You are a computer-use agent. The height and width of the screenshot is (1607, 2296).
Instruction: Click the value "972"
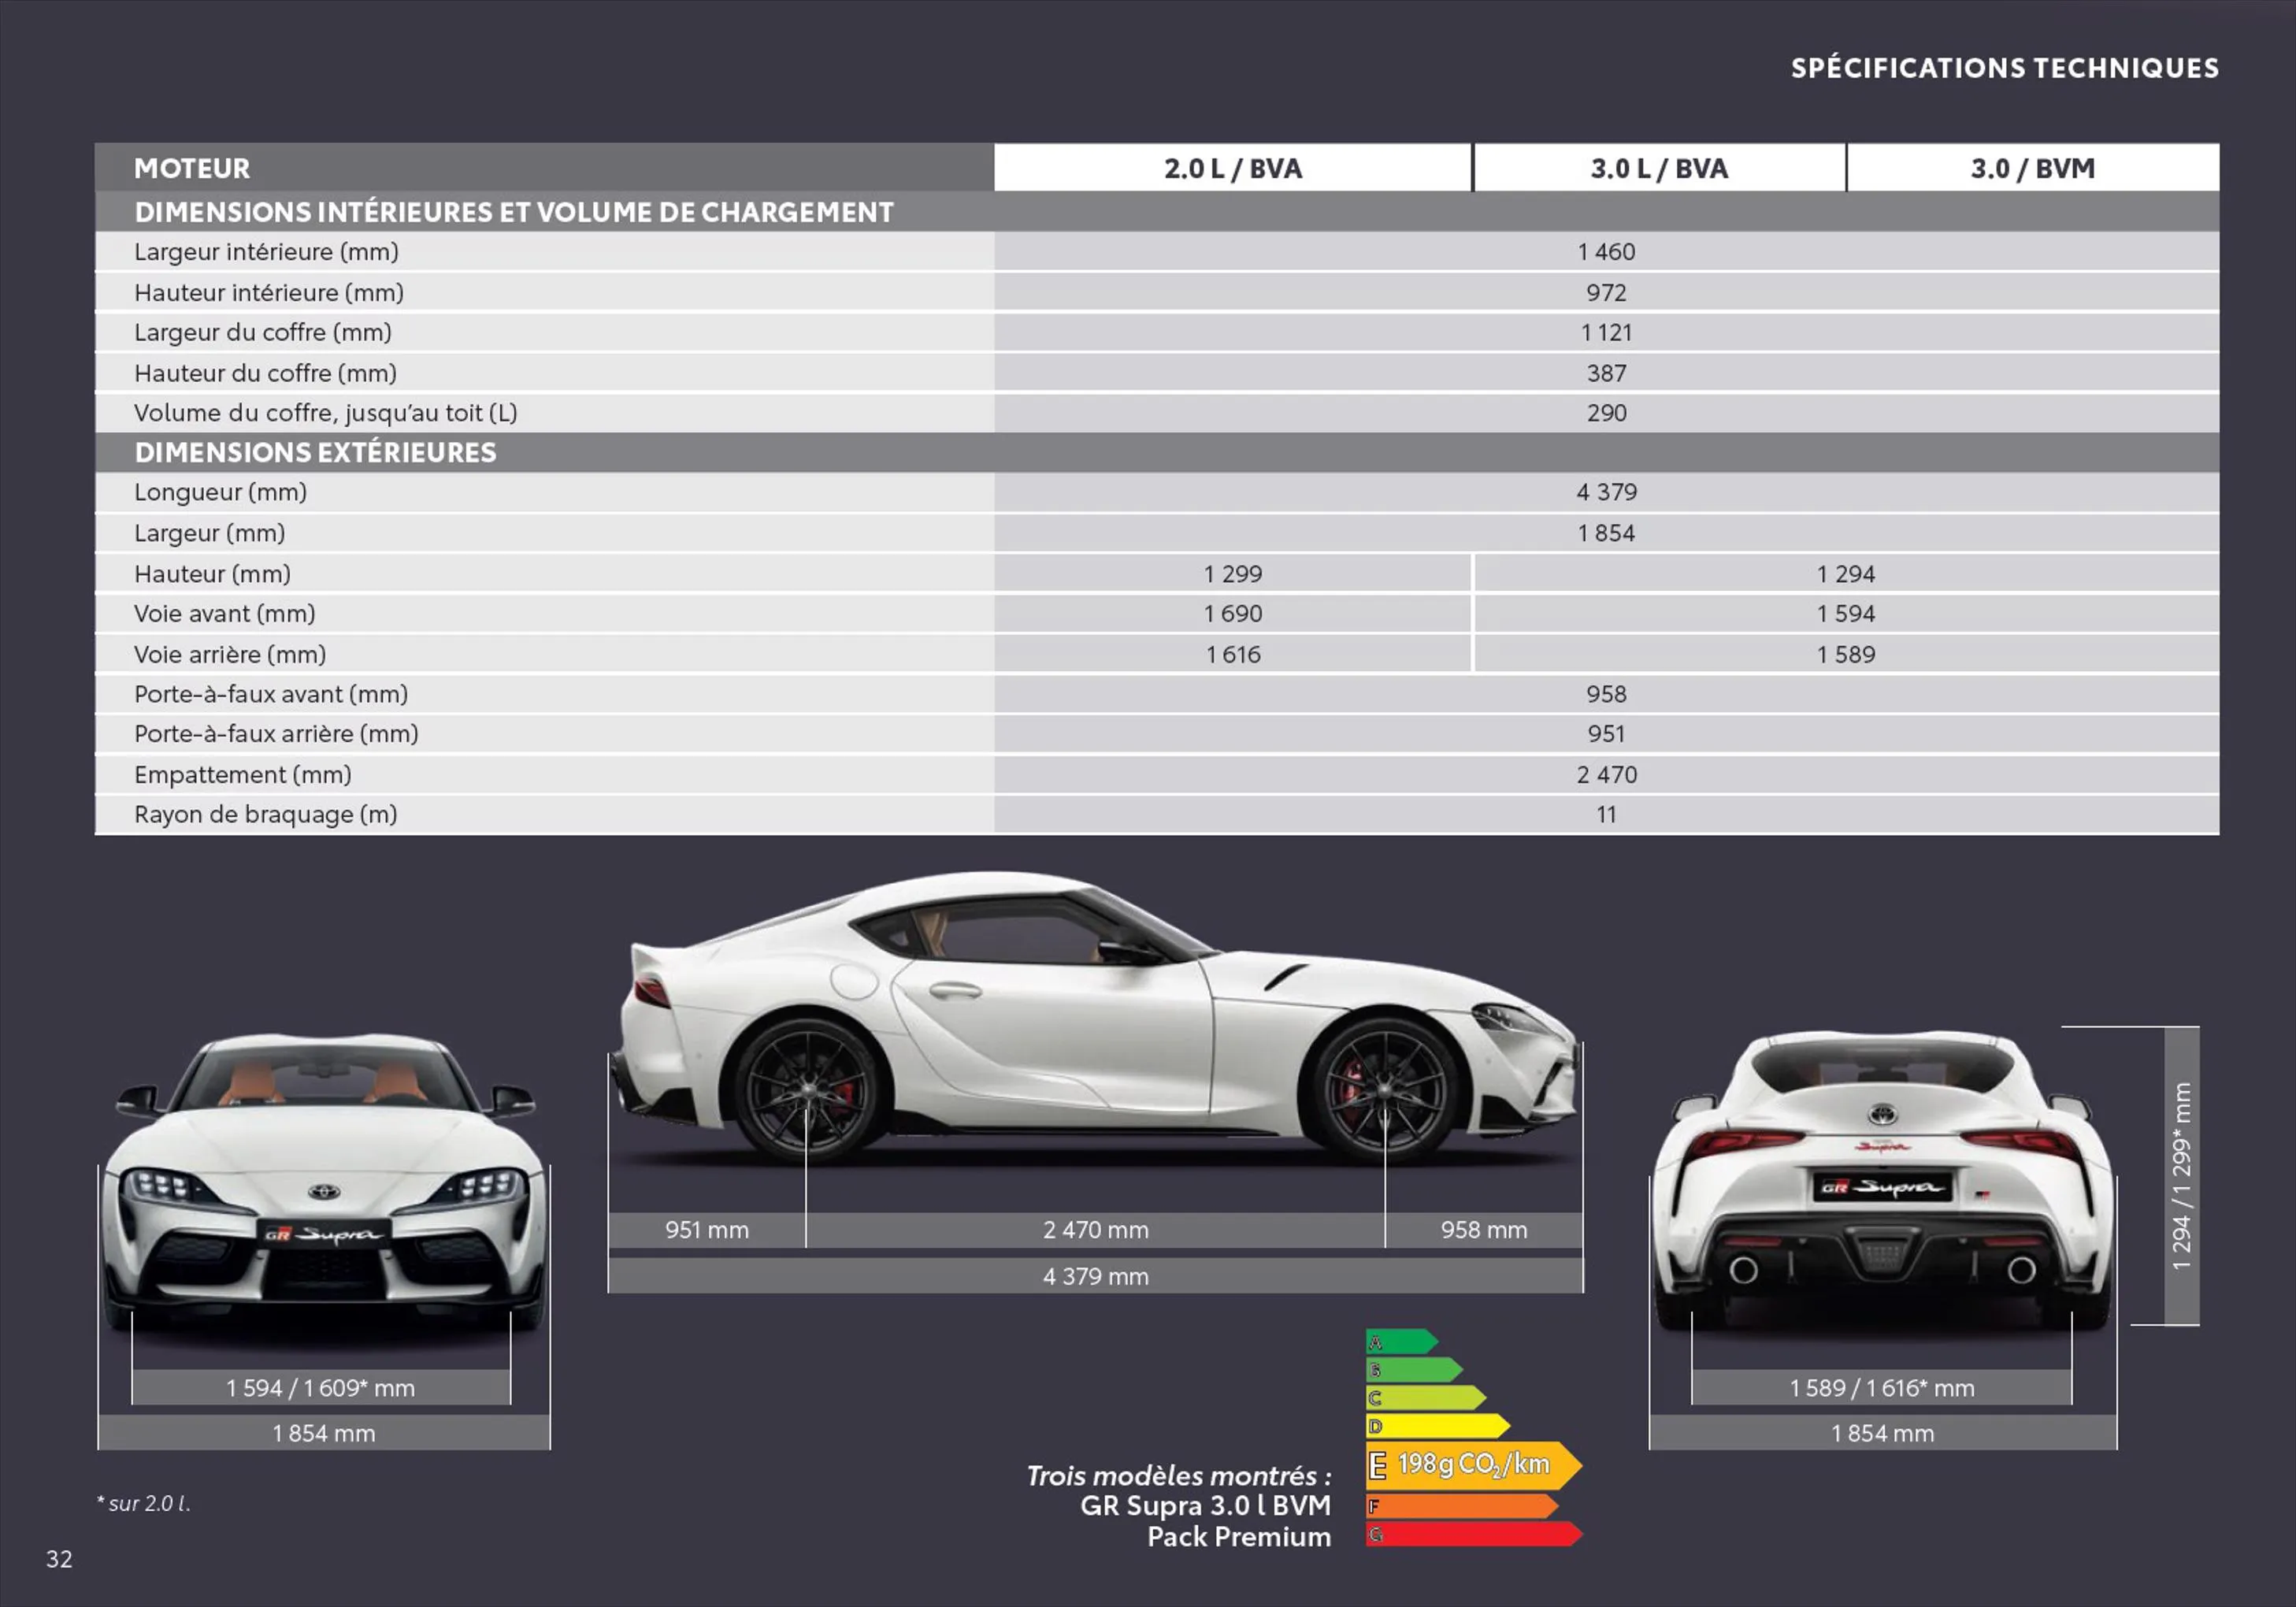(x=1606, y=293)
